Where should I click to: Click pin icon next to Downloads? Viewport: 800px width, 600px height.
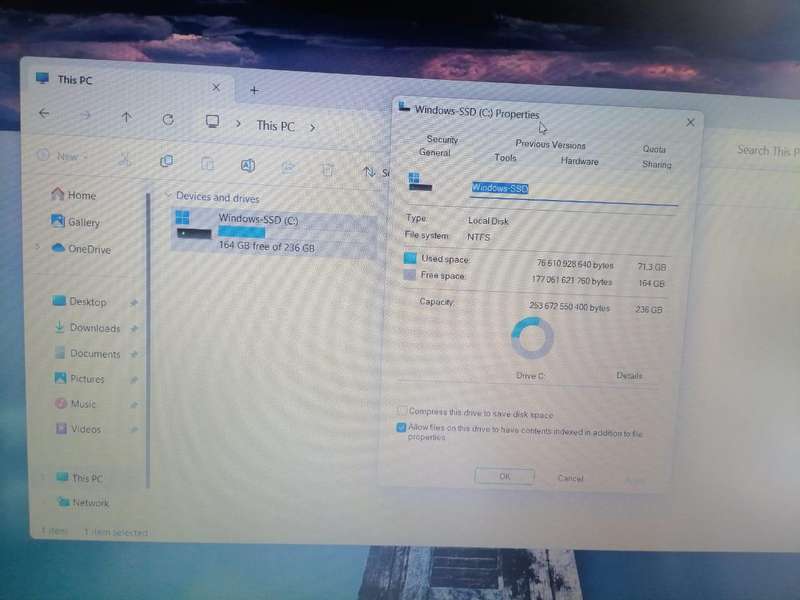click(134, 329)
